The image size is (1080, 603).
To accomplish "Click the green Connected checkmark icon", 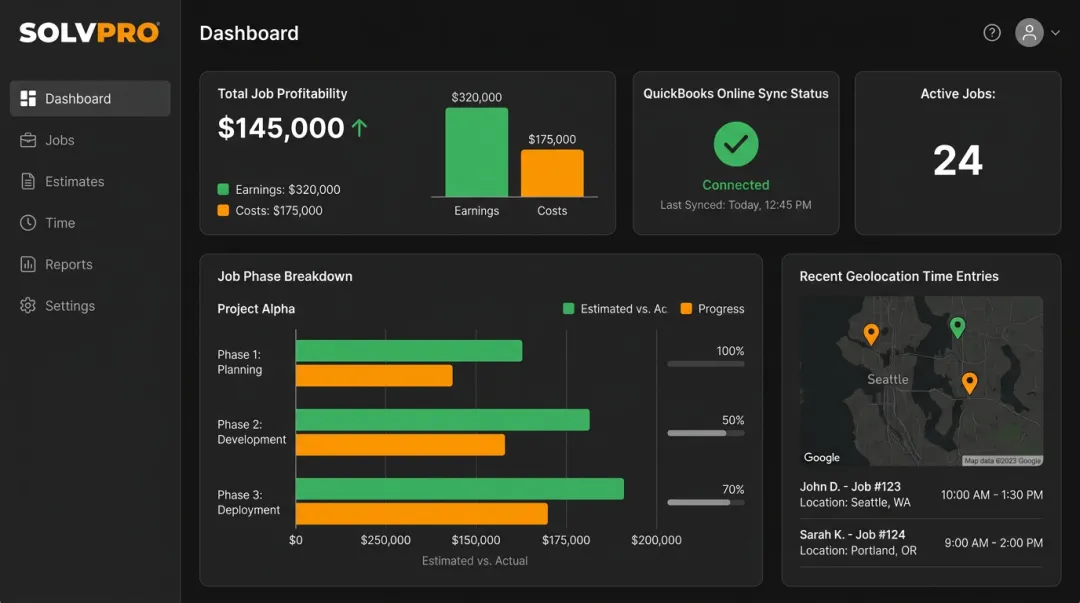I will (736, 144).
